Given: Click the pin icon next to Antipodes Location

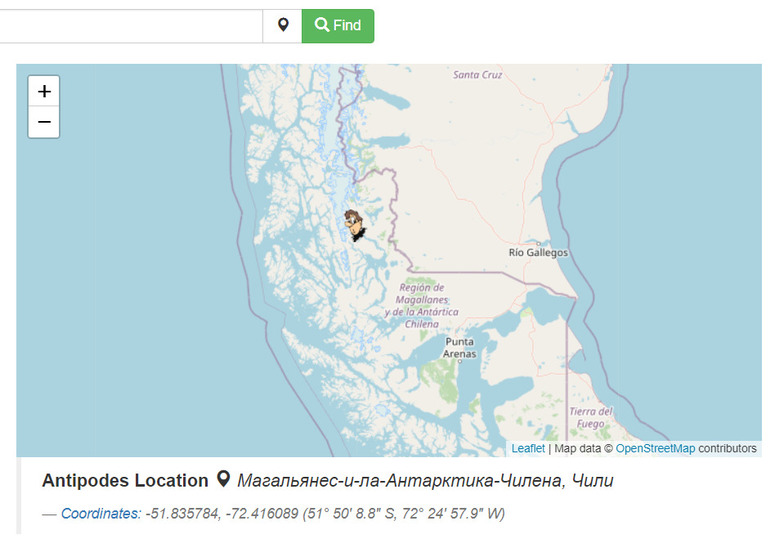Looking at the screenshot, I should tap(224, 479).
